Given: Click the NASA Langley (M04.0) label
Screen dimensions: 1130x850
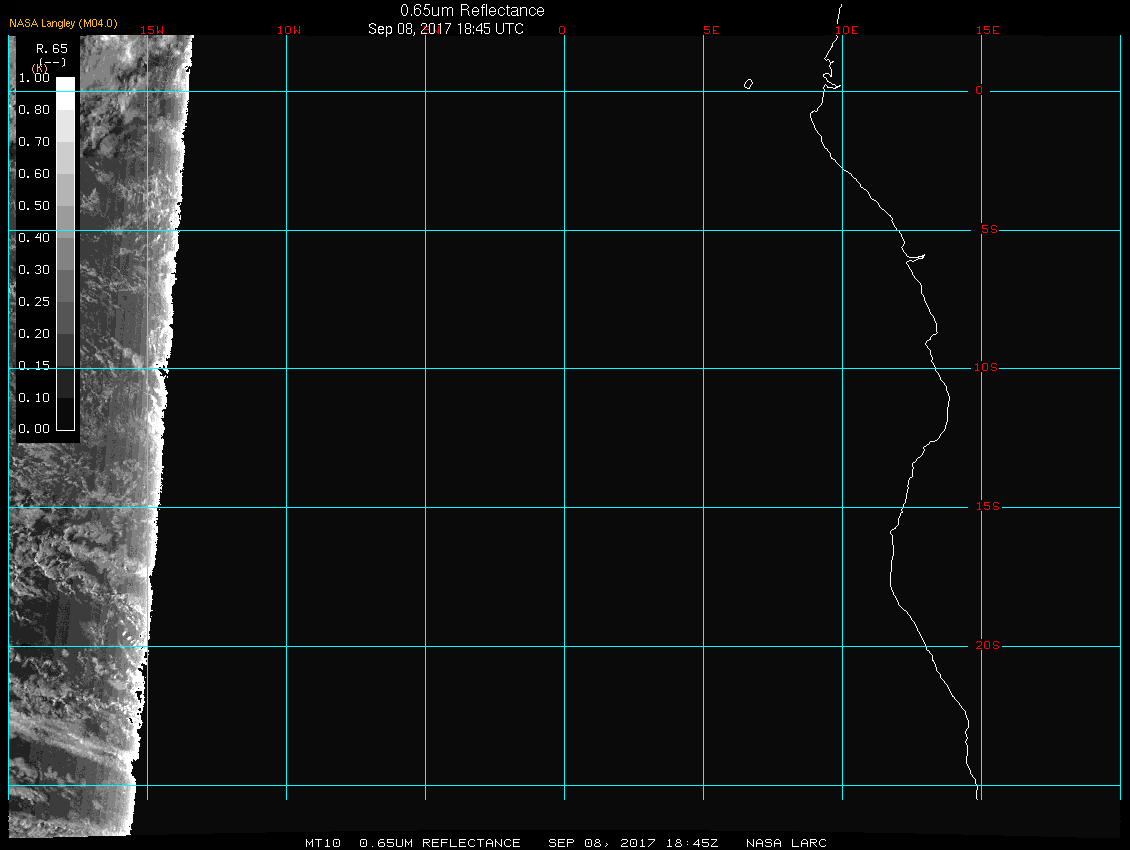Looking at the screenshot, I should pos(63,22).
